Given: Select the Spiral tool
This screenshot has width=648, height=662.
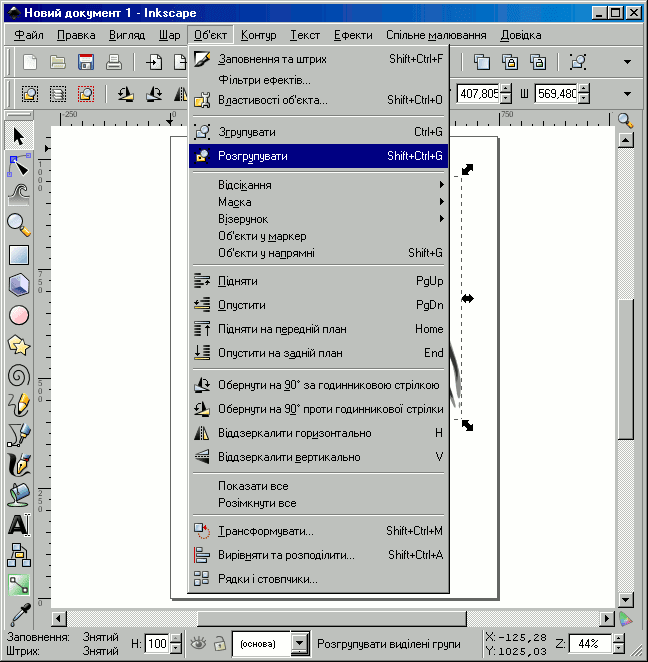Looking at the screenshot, I should point(19,376).
